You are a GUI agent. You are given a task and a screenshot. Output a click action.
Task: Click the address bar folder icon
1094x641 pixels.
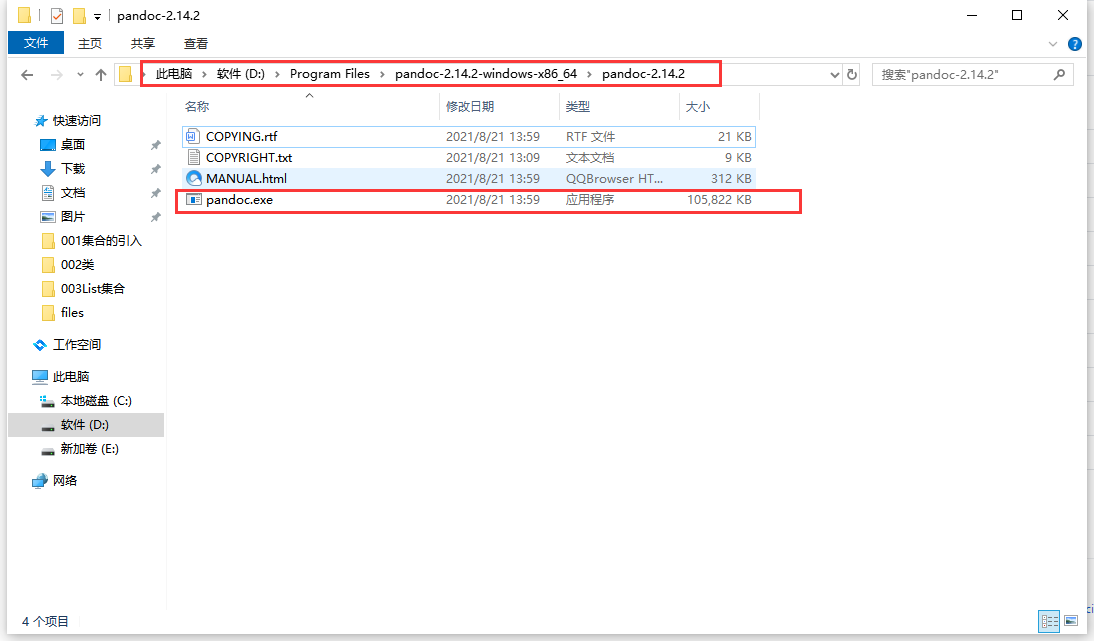pos(126,74)
